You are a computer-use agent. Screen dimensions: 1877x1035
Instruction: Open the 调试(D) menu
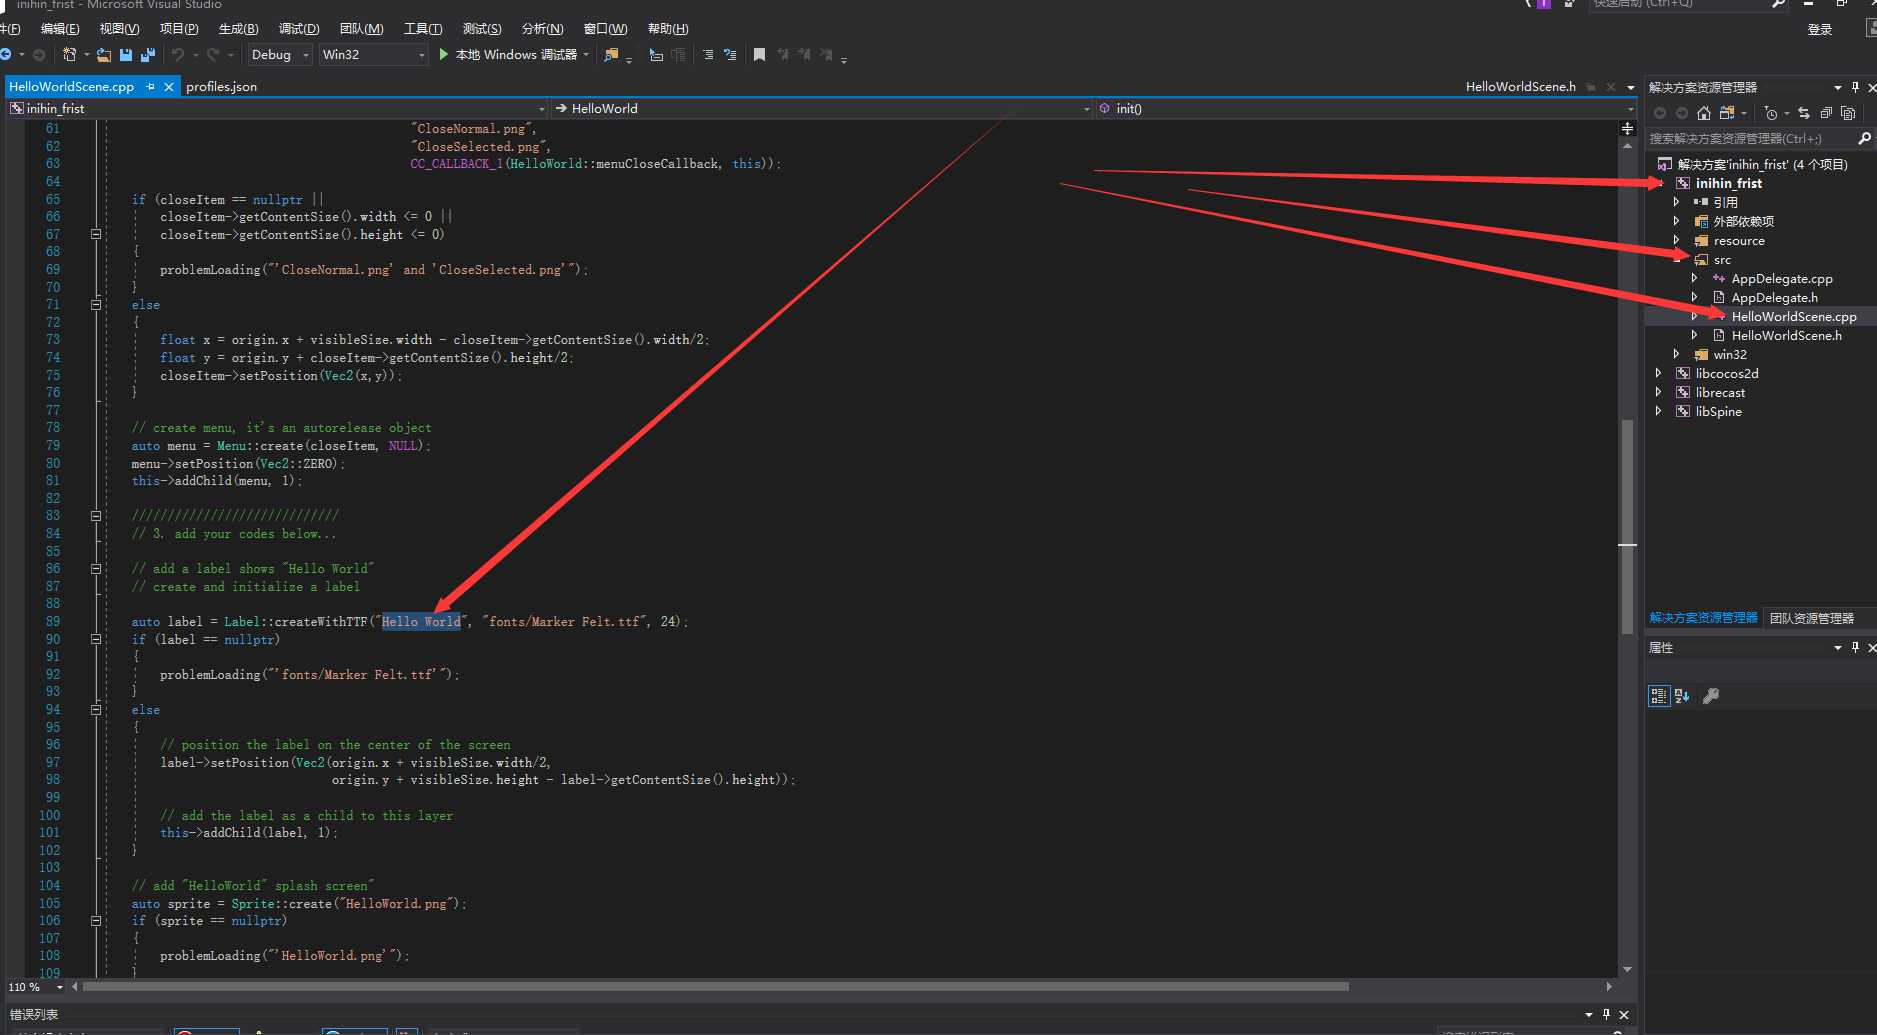point(299,28)
